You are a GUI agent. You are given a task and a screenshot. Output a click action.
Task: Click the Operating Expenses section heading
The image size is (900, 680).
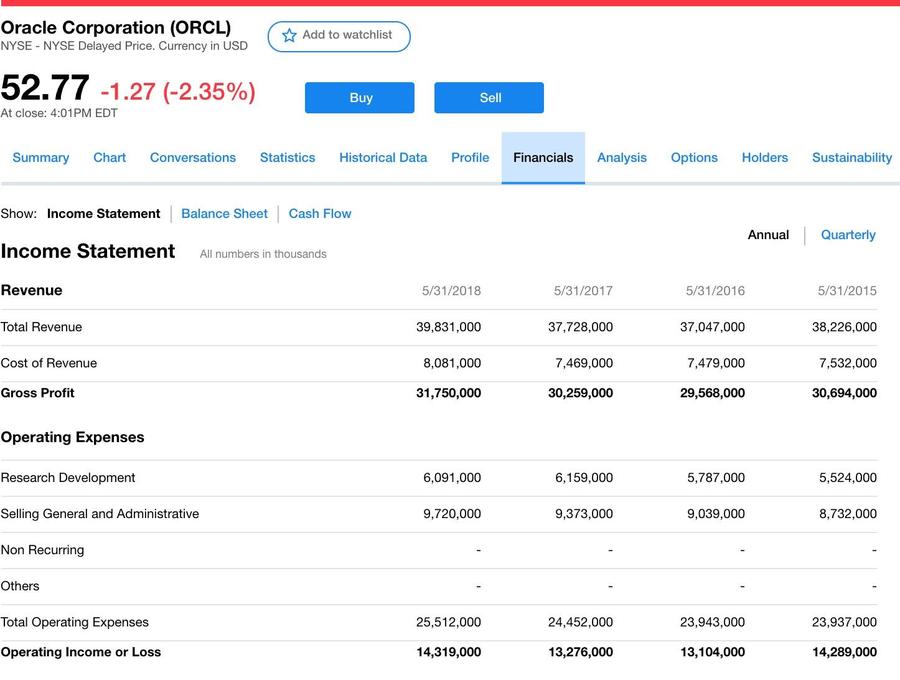tap(72, 437)
